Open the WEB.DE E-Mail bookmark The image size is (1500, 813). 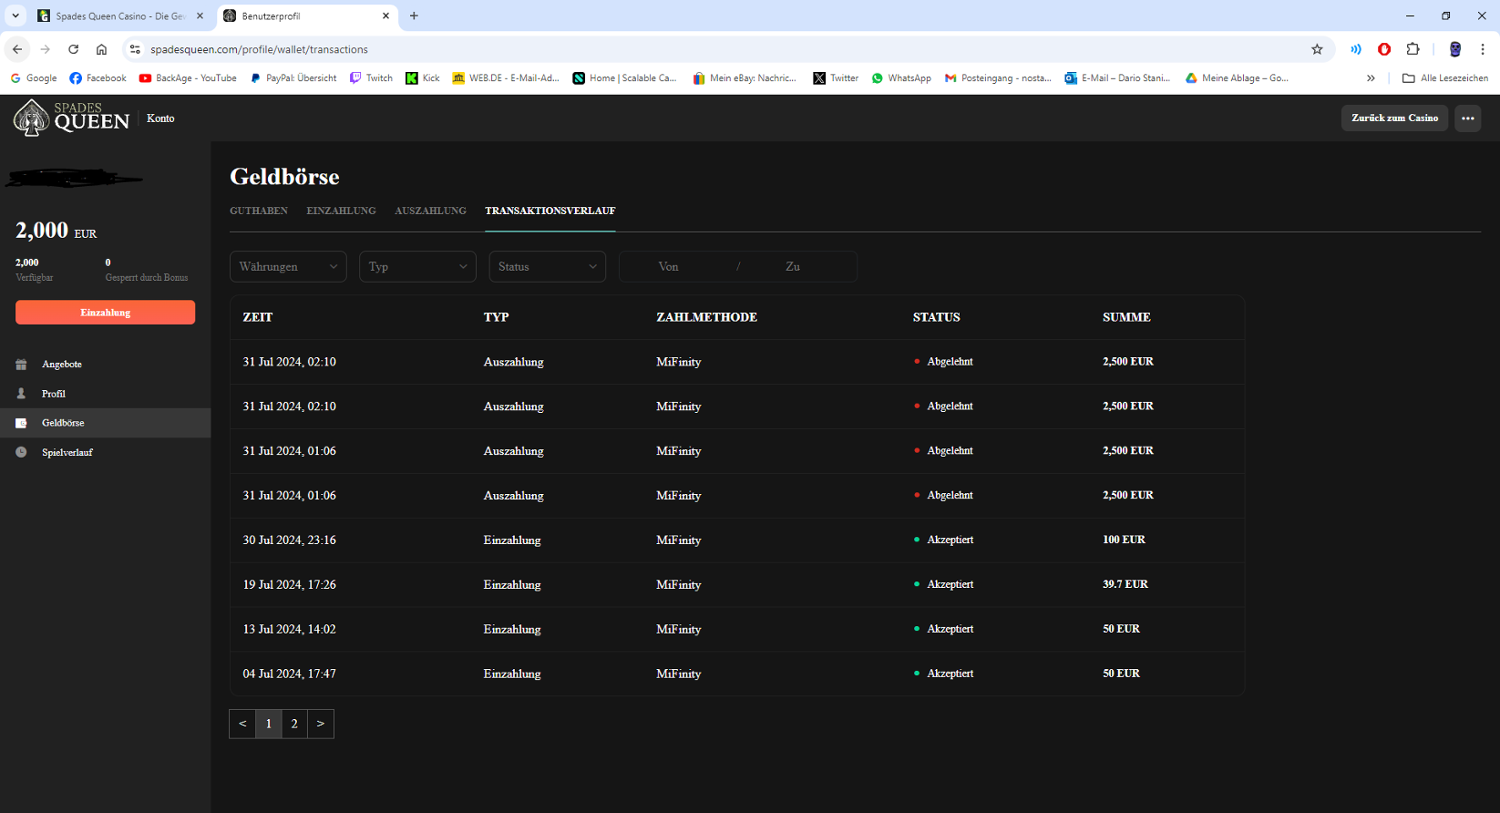pyautogui.click(x=506, y=78)
